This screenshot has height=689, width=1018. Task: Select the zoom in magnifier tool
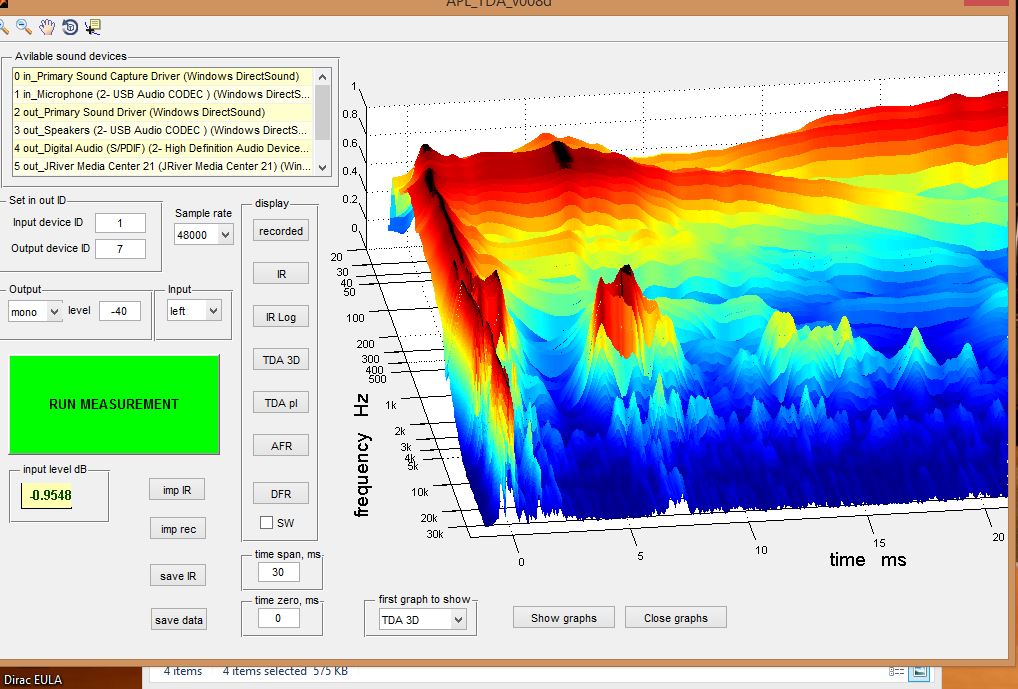[4, 27]
